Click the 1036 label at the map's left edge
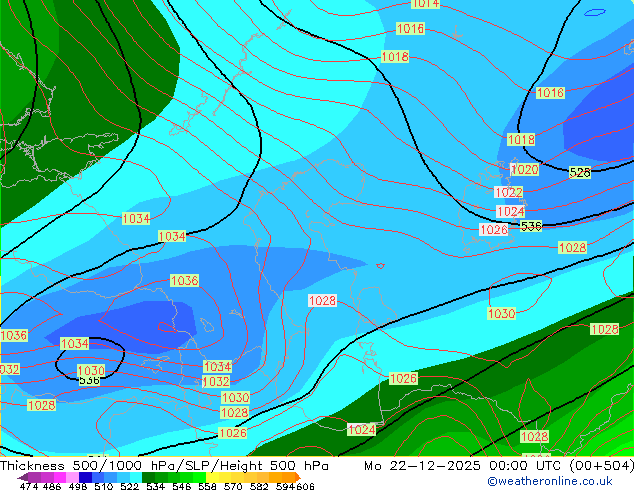 [14, 335]
